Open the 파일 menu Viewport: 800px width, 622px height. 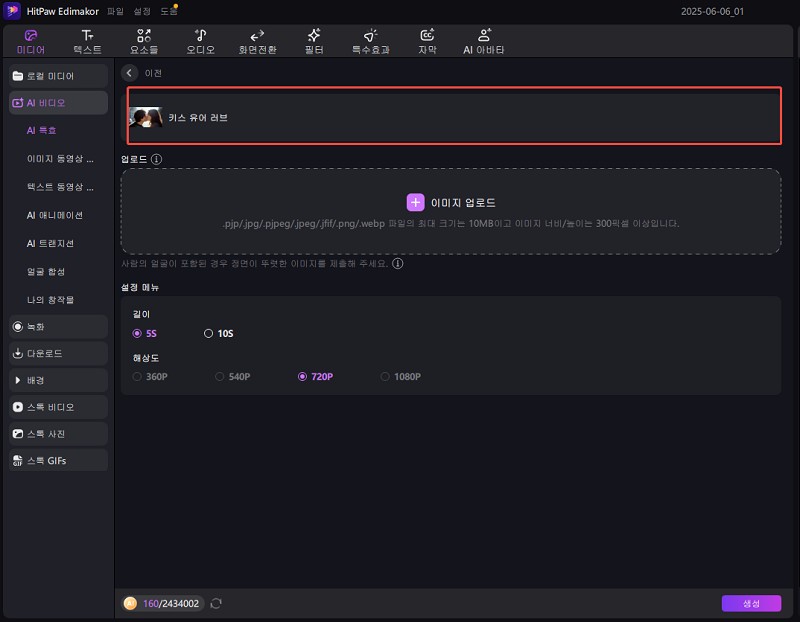coord(115,11)
